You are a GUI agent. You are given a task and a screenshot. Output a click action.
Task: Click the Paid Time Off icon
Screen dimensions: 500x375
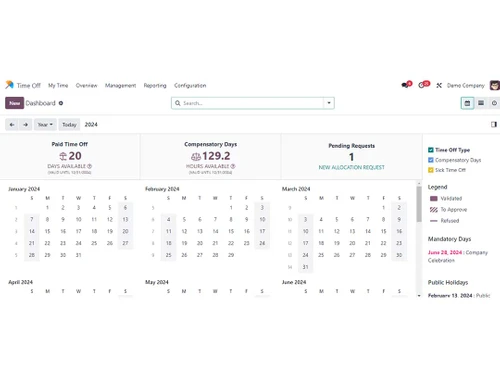pos(63,156)
